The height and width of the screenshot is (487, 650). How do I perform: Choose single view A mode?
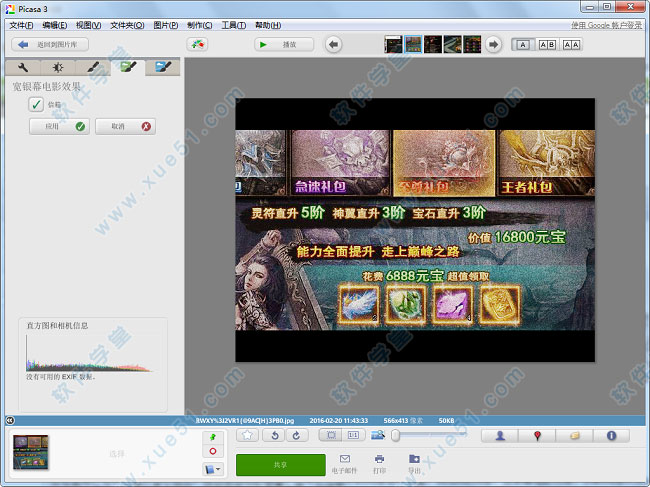click(x=523, y=45)
